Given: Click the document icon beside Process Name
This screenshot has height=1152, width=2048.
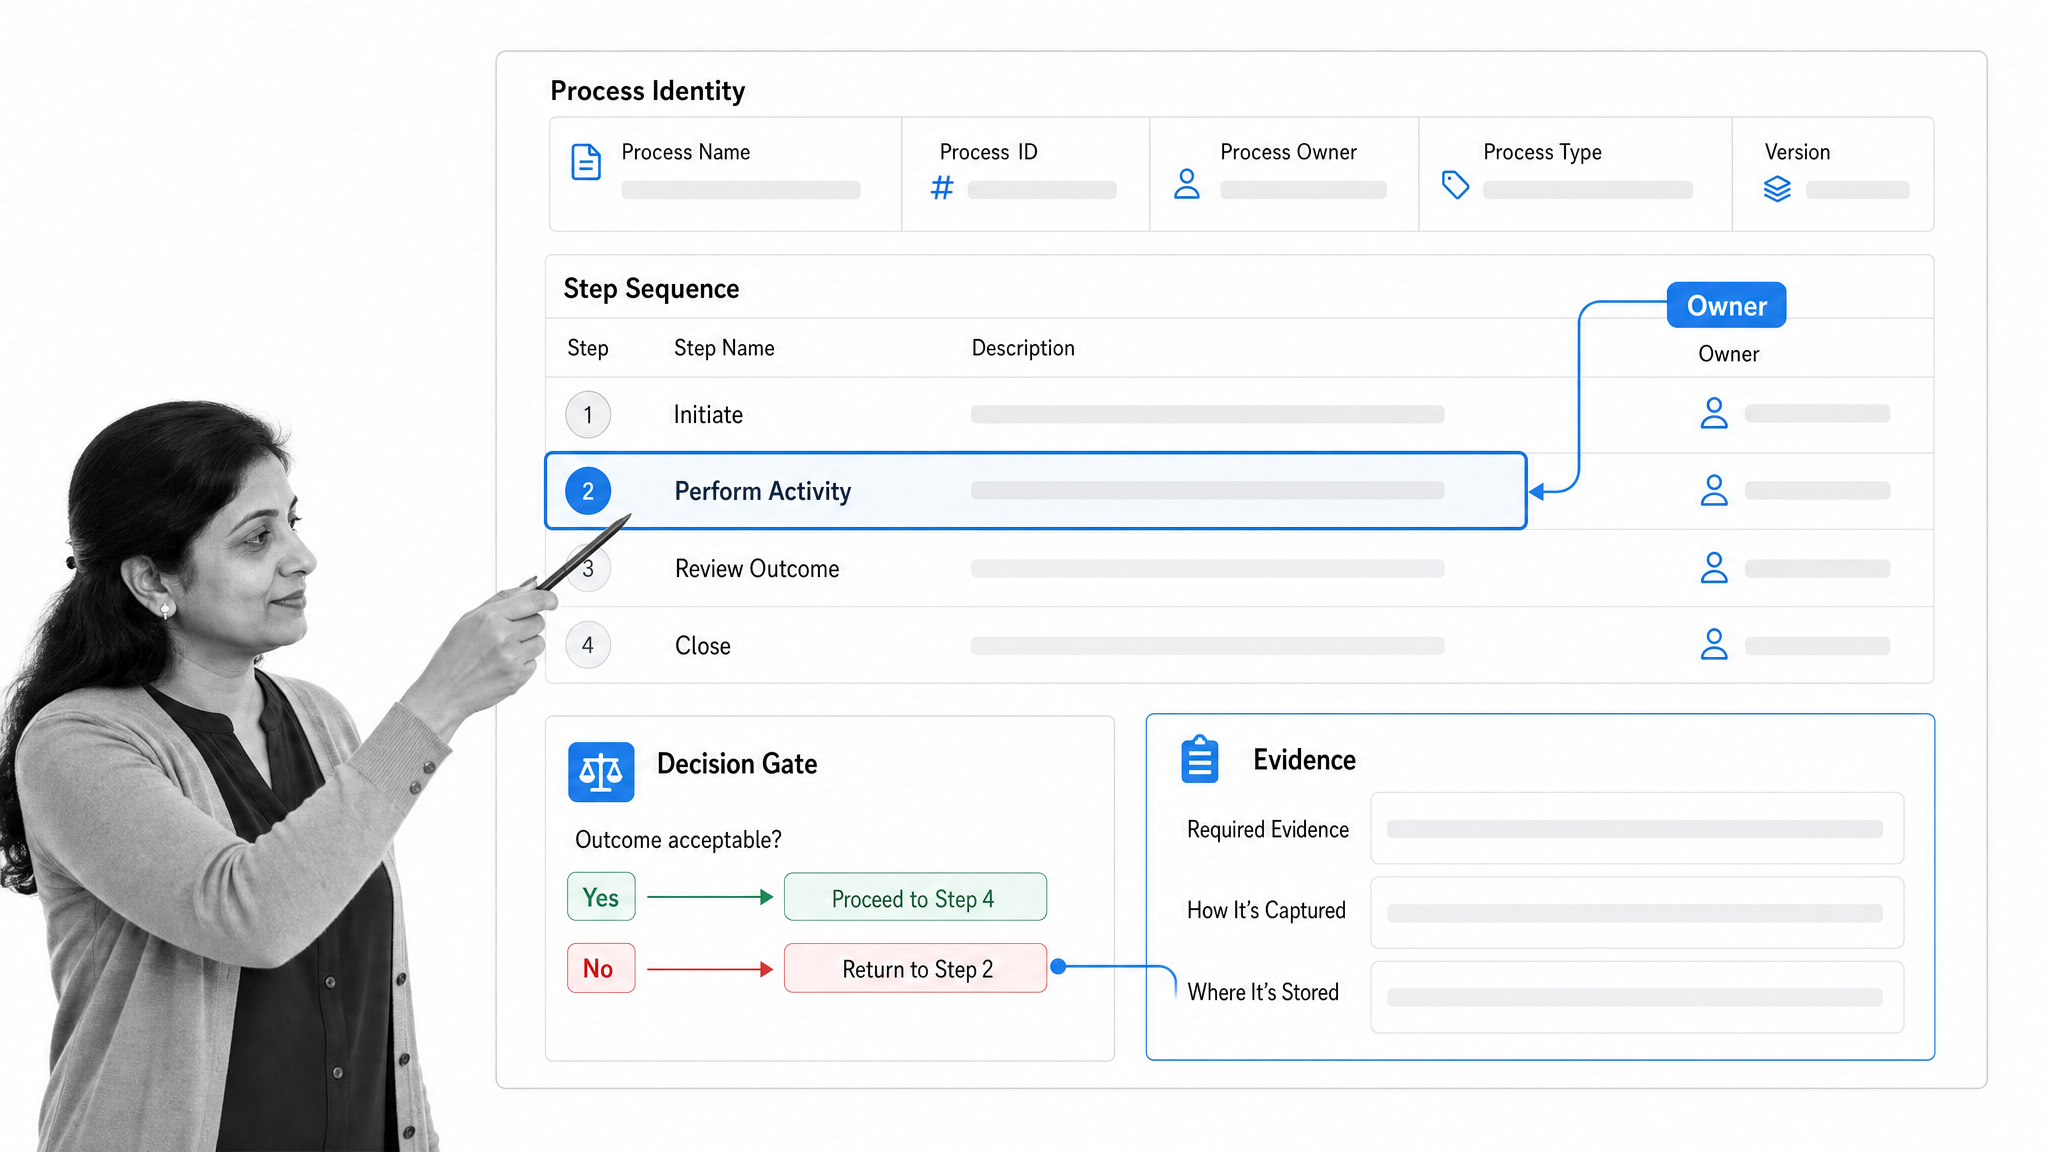Looking at the screenshot, I should [586, 162].
